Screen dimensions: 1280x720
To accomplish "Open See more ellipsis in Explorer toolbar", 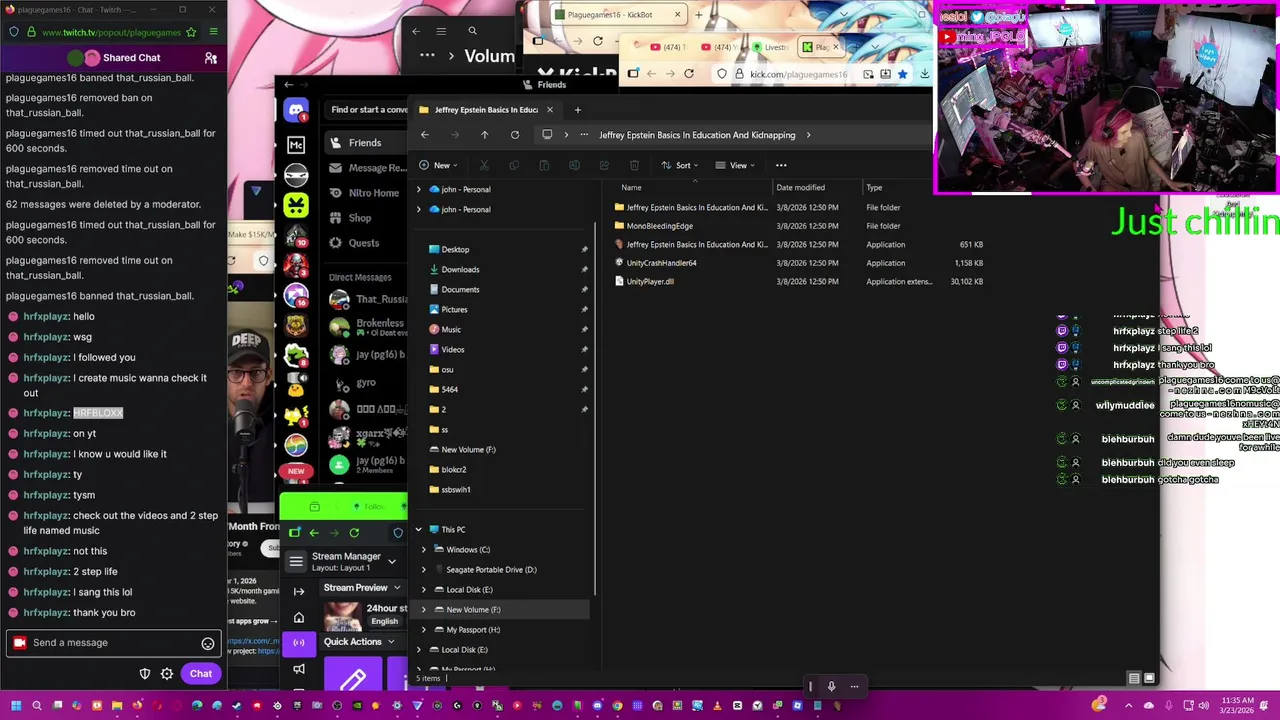I will 781,165.
